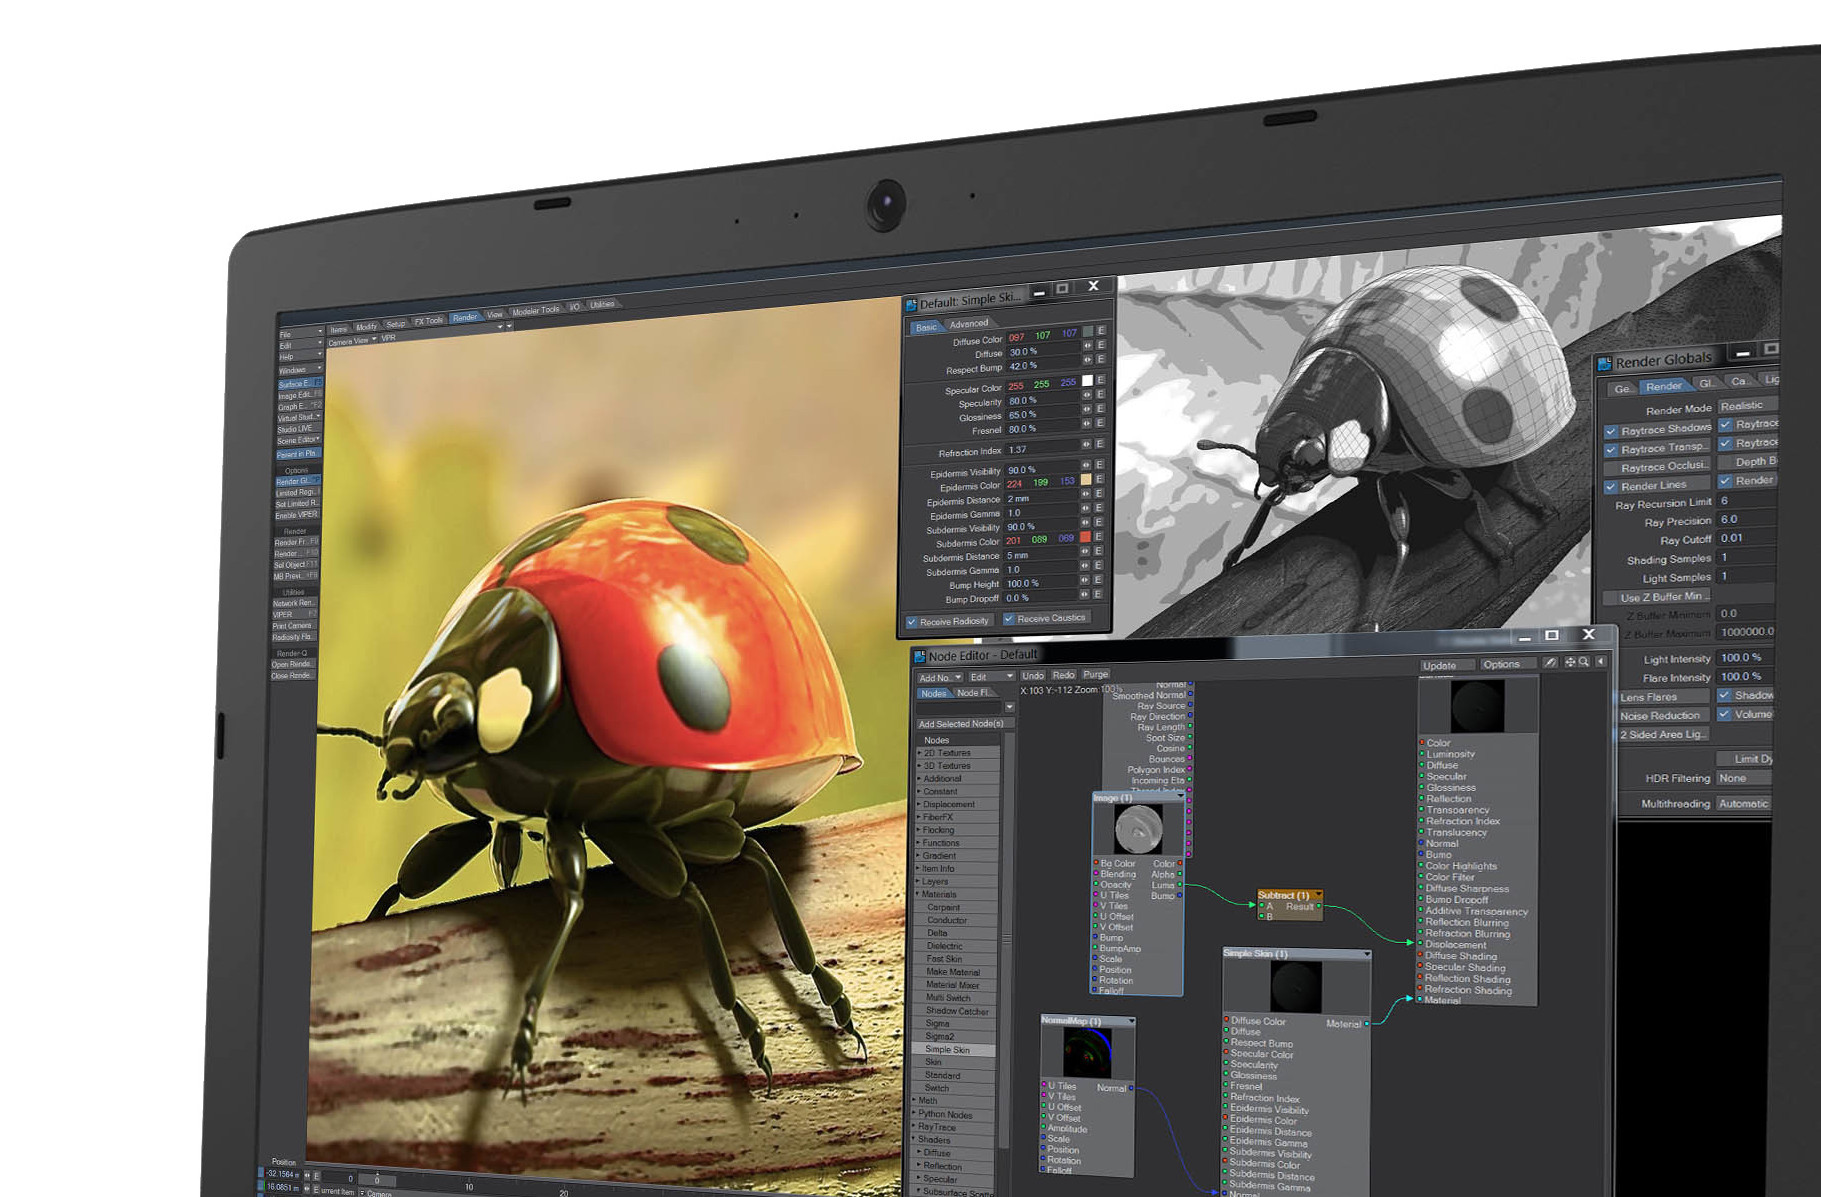Click the NormalMap (1) node preview thumbnail
1821x1197 pixels.
[1087, 1053]
